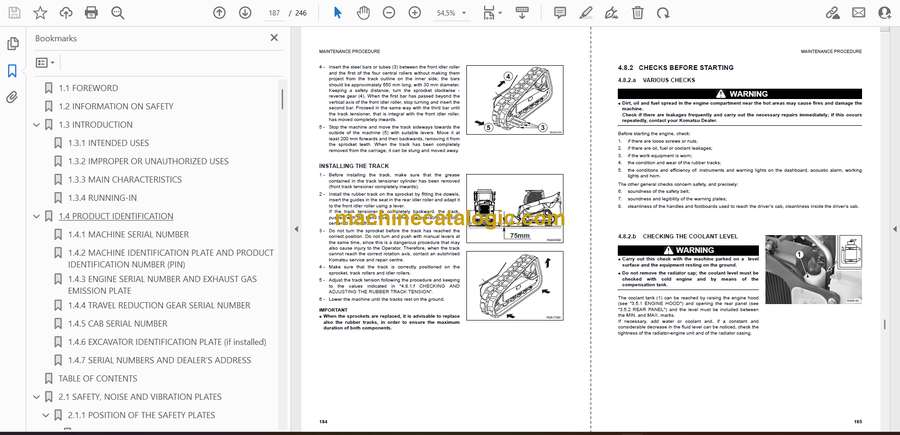Open 1.4.2 MACHINE IDENTIFICATION PLATE bookmark
Image resolution: width=900 pixels, height=435 pixels.
pos(171,258)
